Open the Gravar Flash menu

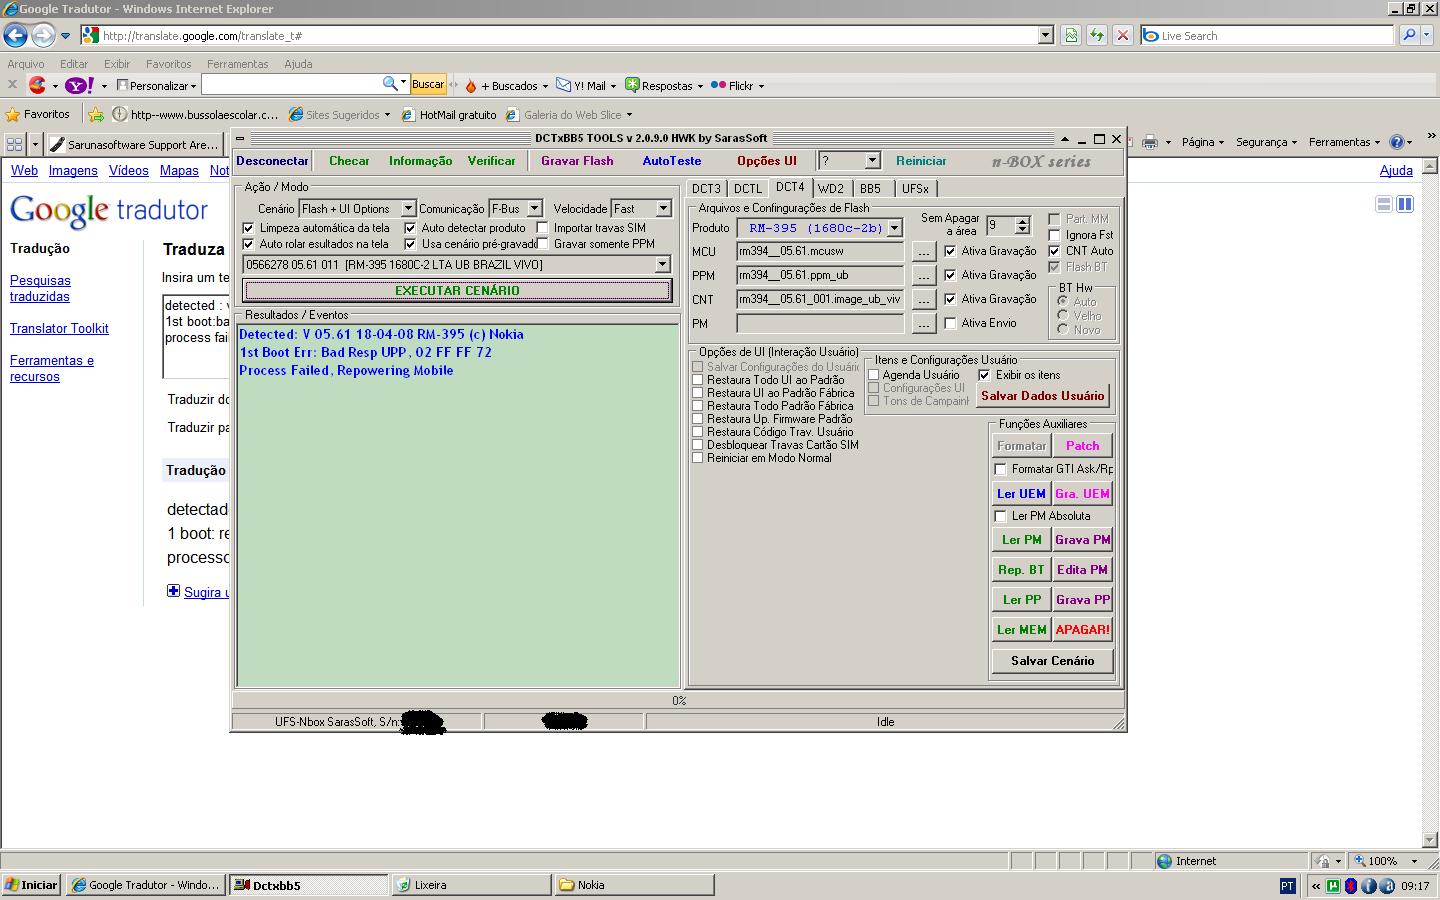coord(577,161)
